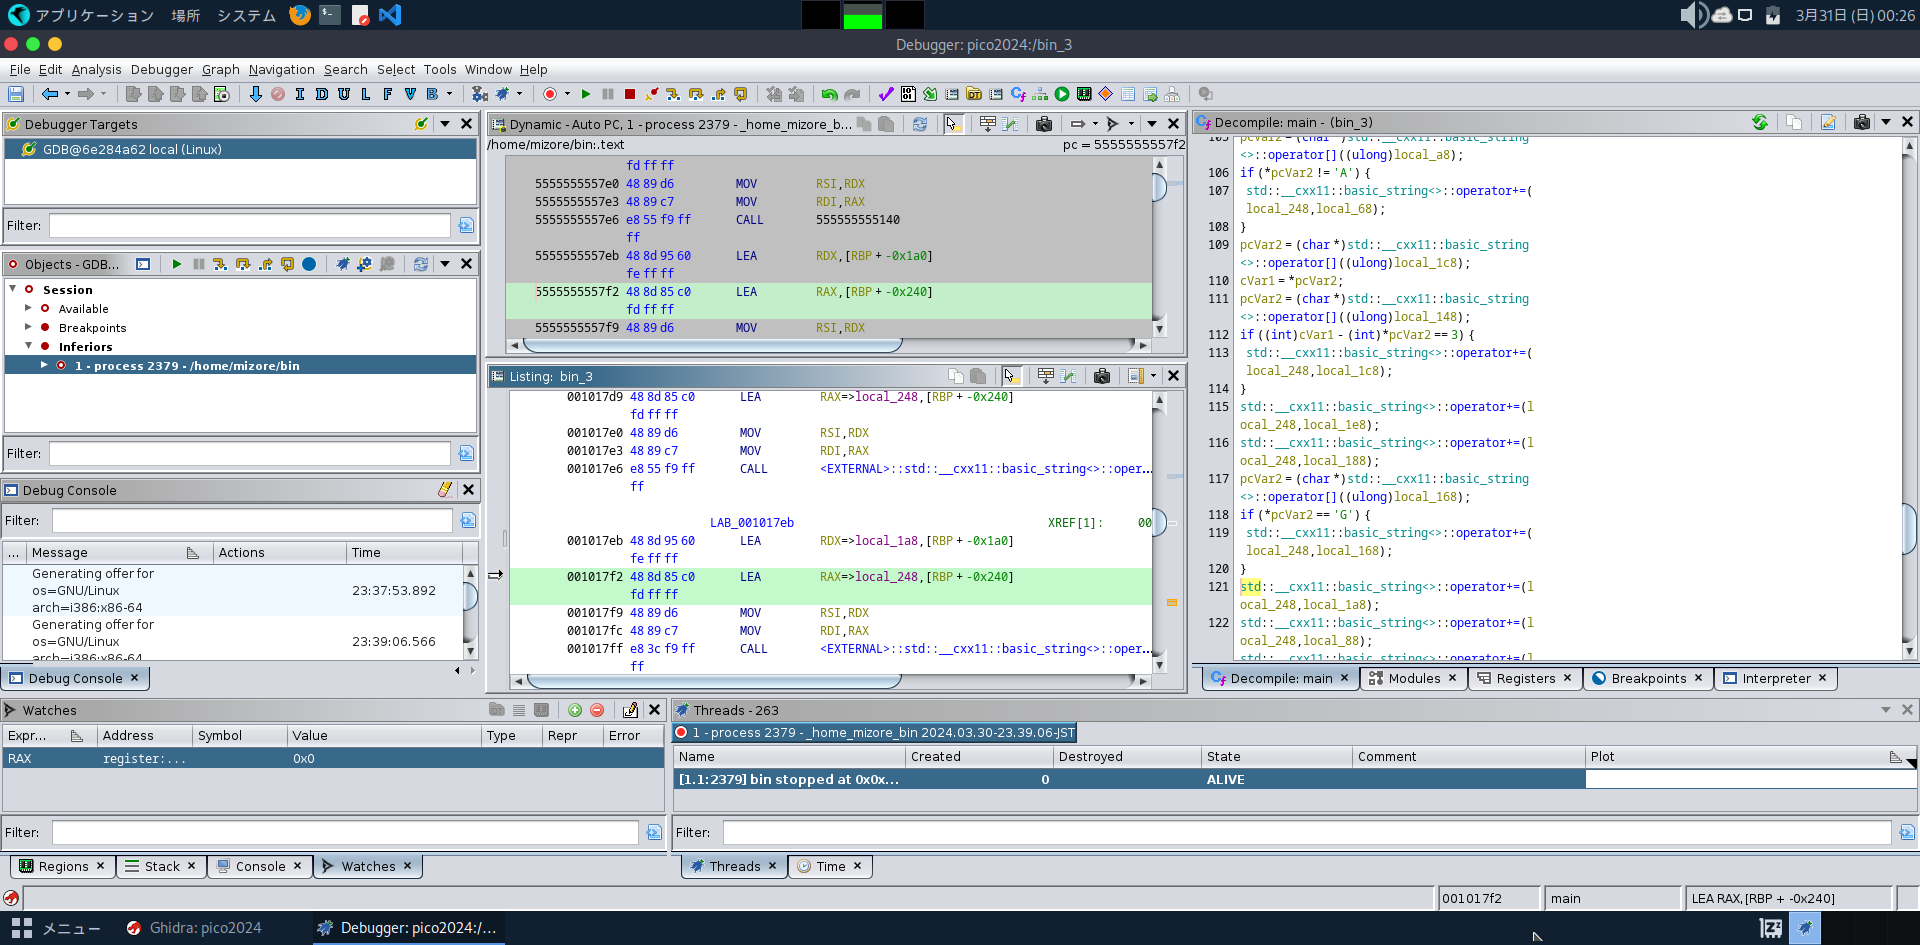Click Step Into icon in Objects panel
1920x945 pixels.
tap(221, 264)
